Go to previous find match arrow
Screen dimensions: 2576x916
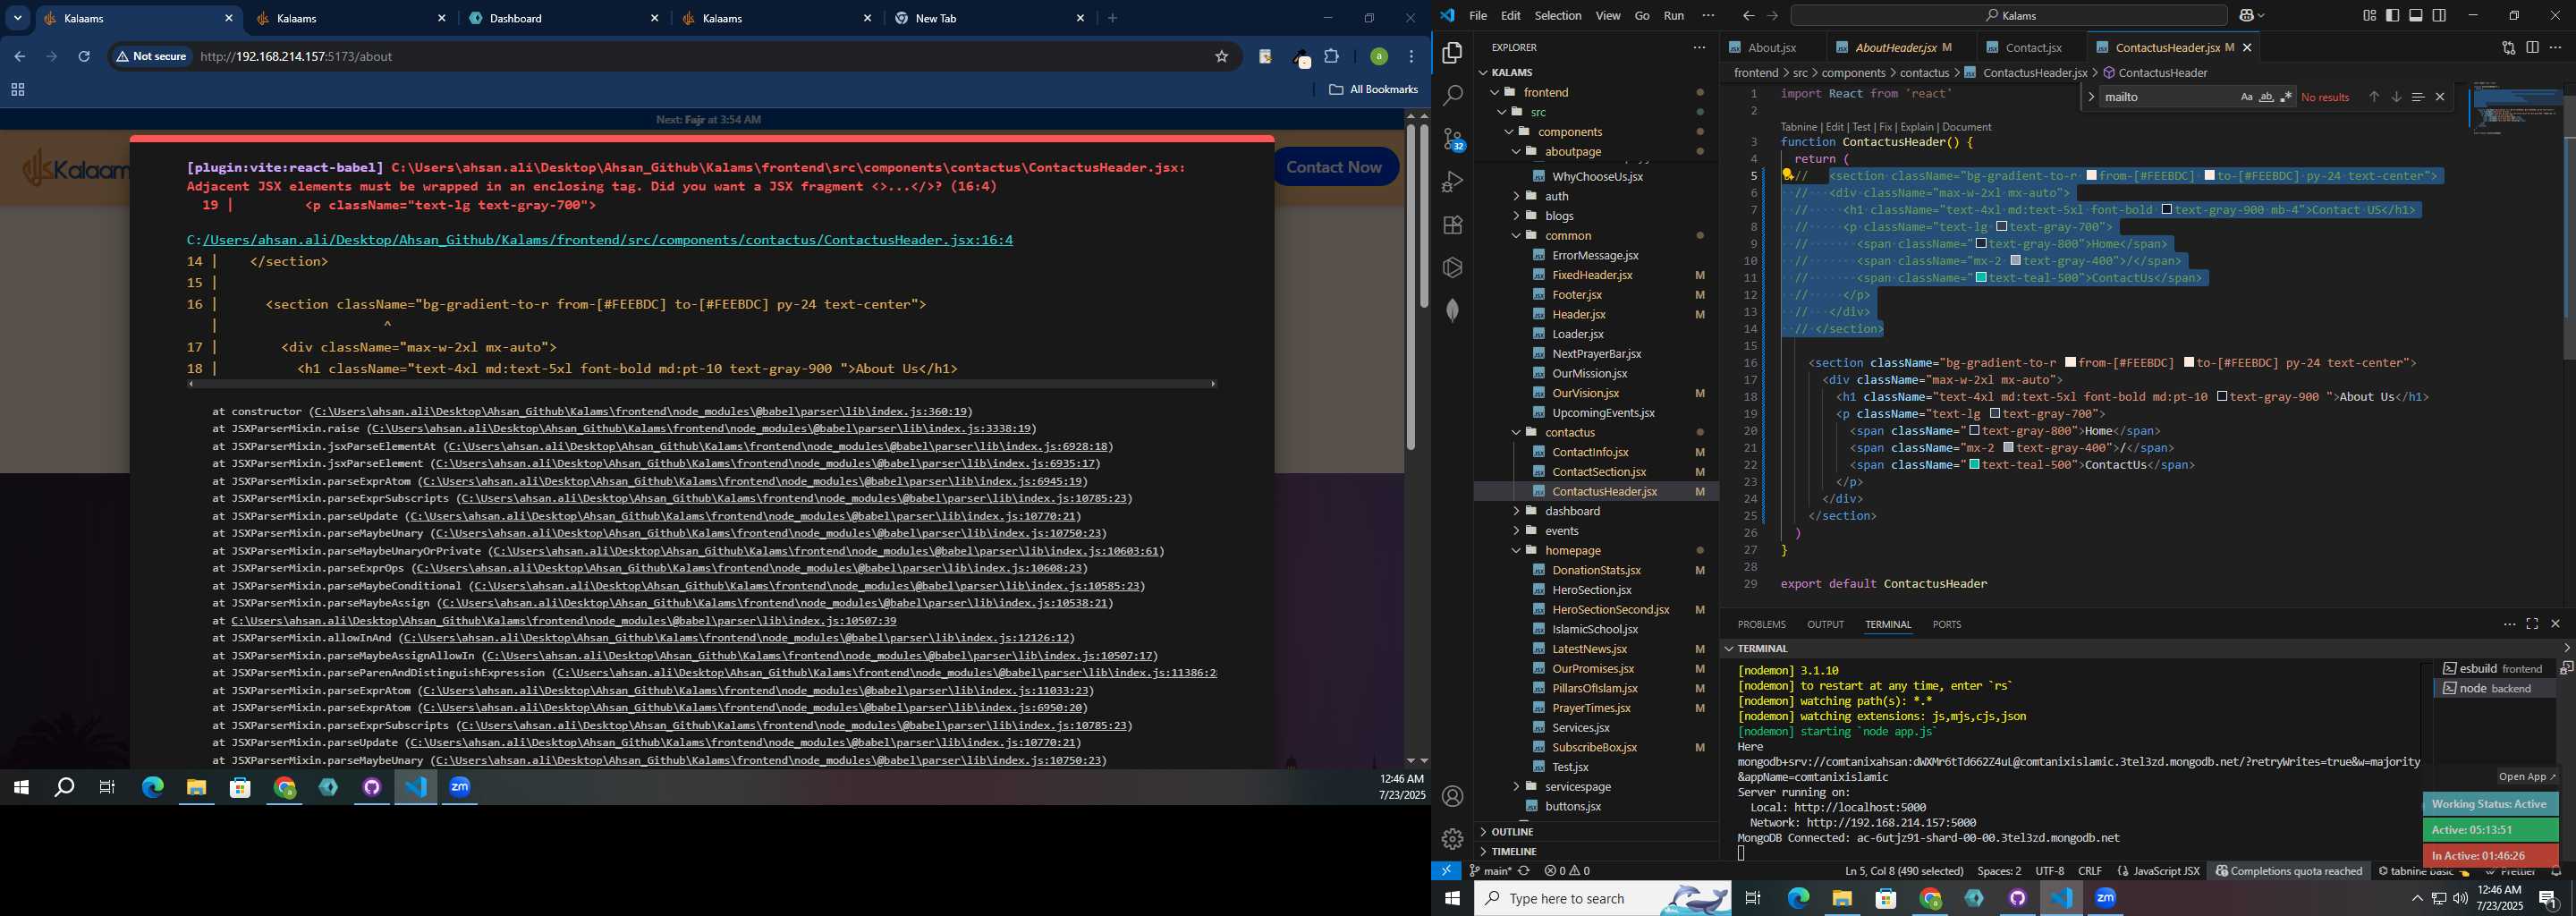pyautogui.click(x=2373, y=97)
